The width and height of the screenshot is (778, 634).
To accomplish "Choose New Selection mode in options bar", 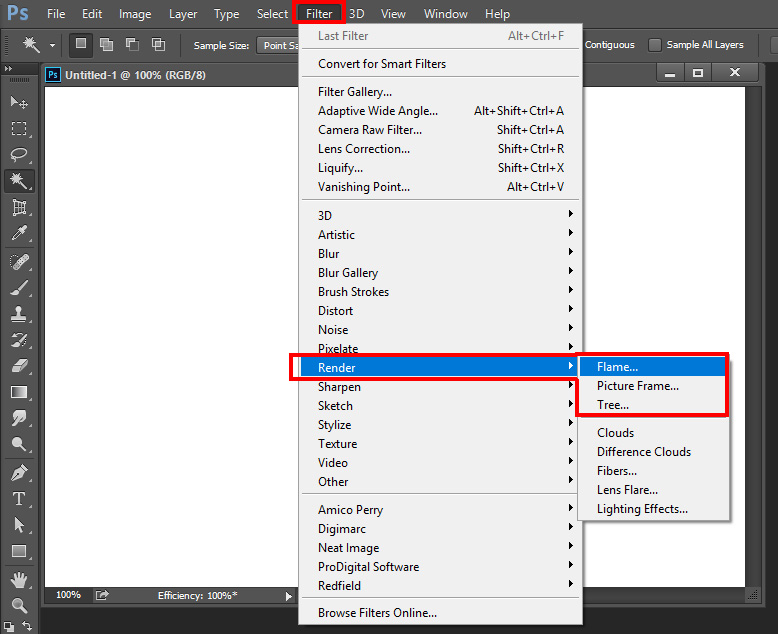I will coord(80,45).
